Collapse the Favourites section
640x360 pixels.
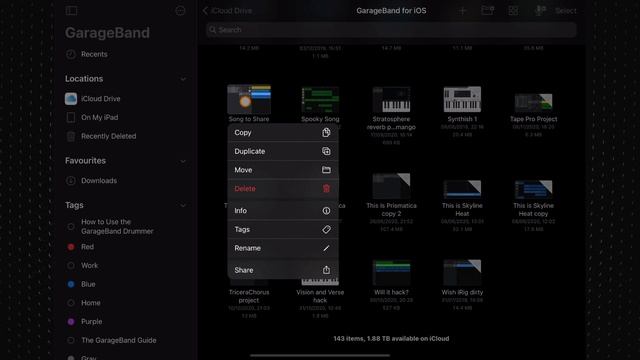pos(183,161)
